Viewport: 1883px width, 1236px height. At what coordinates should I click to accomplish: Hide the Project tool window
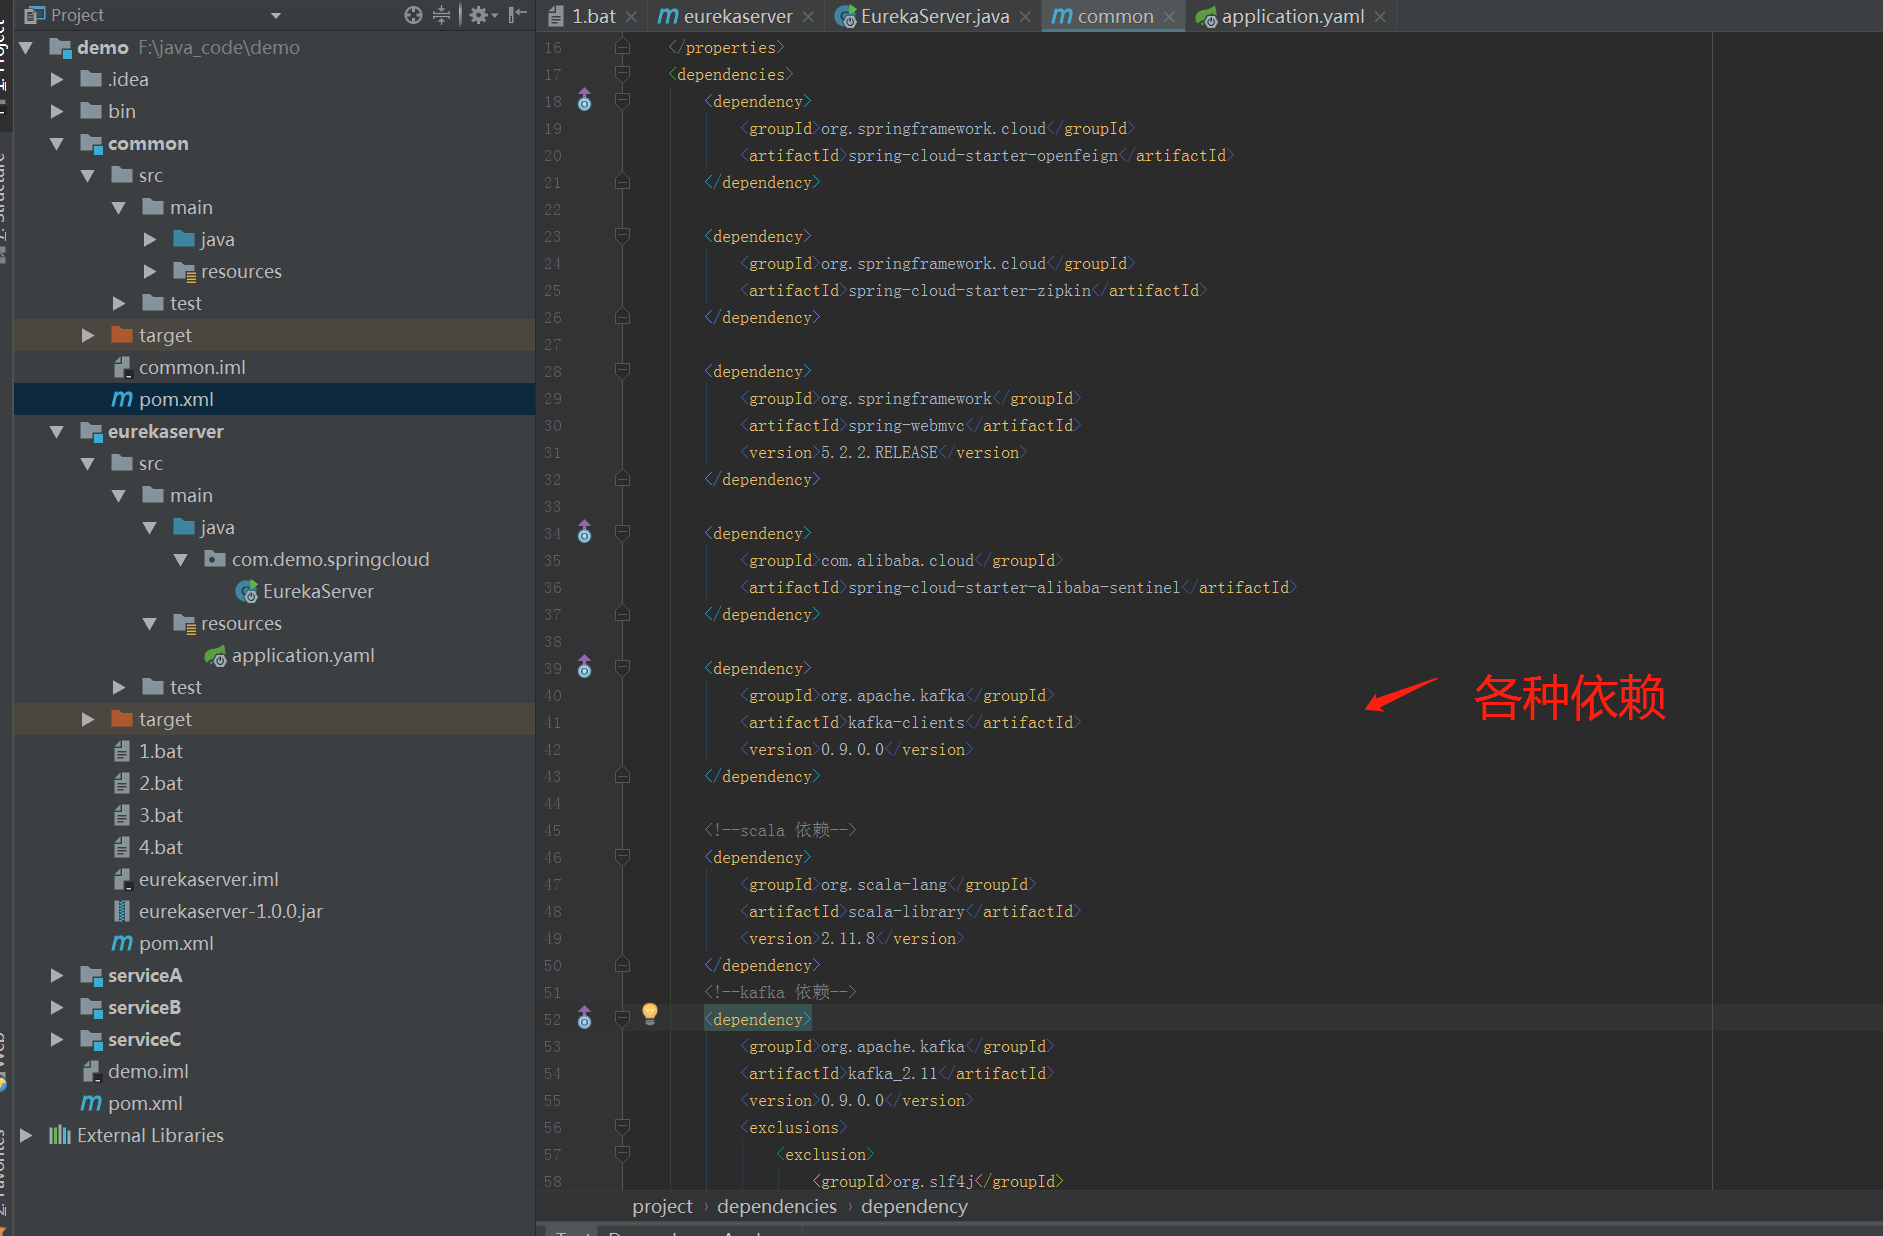pos(517,15)
